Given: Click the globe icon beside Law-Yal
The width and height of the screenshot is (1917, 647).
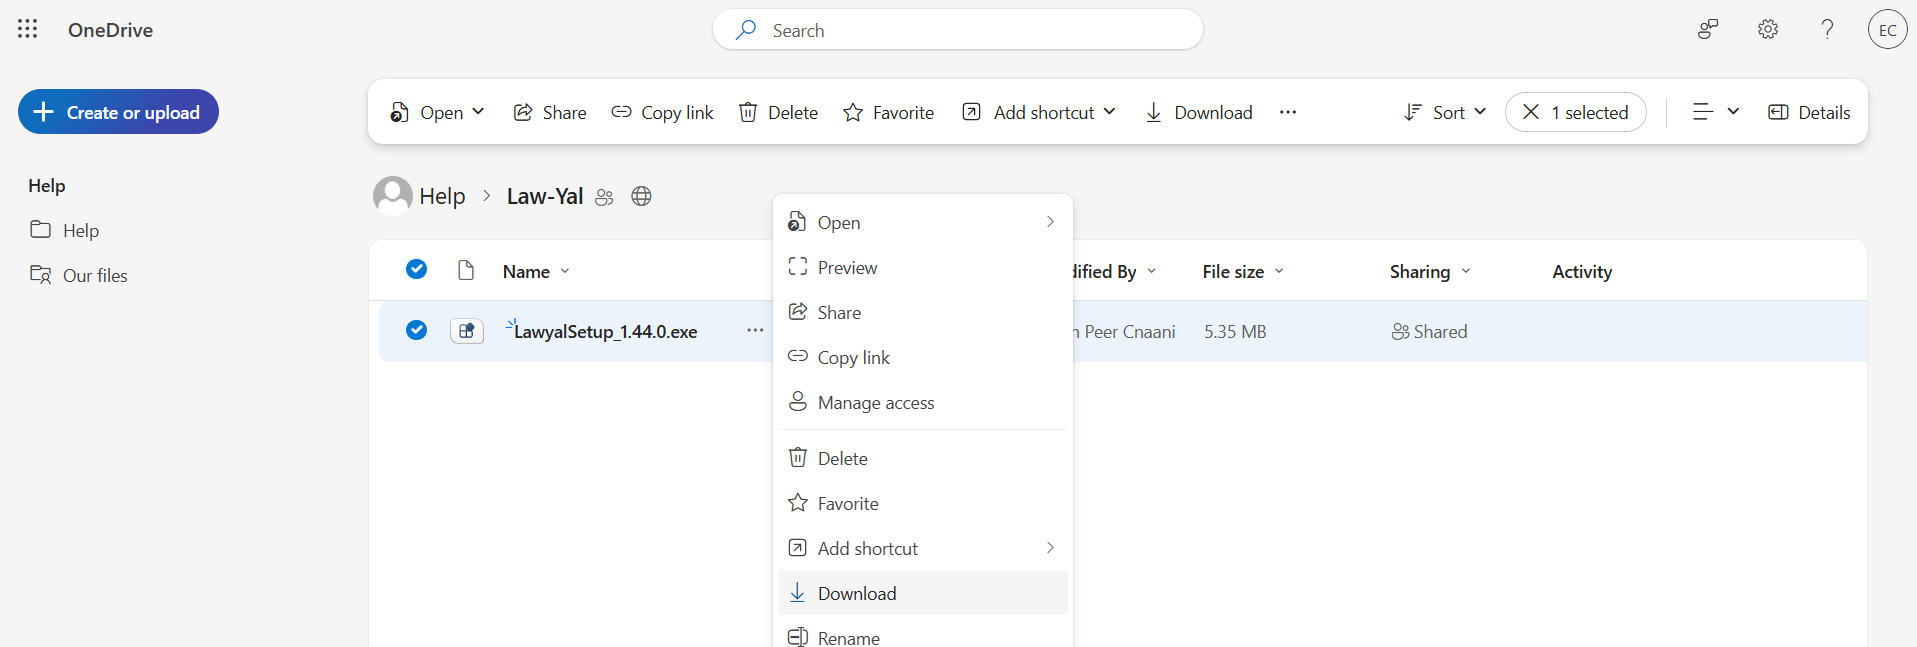Looking at the screenshot, I should (x=641, y=196).
